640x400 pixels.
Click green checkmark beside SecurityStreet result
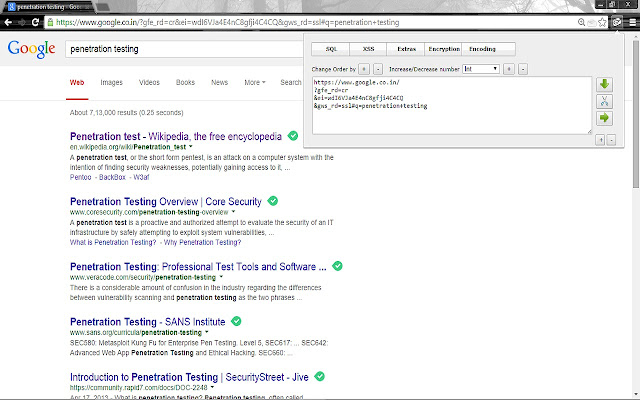click(x=320, y=377)
